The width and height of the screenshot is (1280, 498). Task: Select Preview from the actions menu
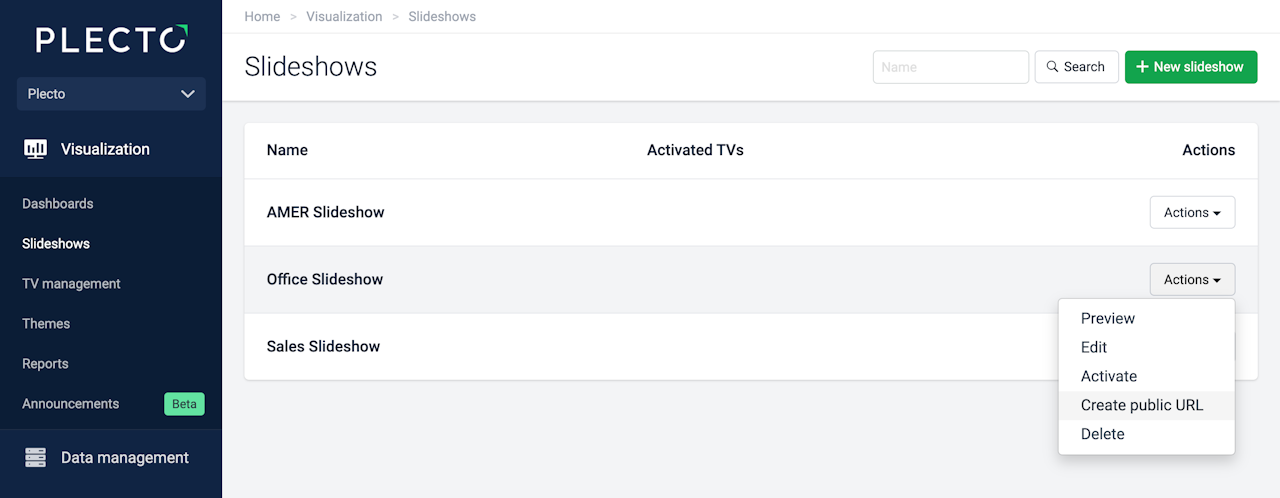pyautogui.click(x=1108, y=319)
